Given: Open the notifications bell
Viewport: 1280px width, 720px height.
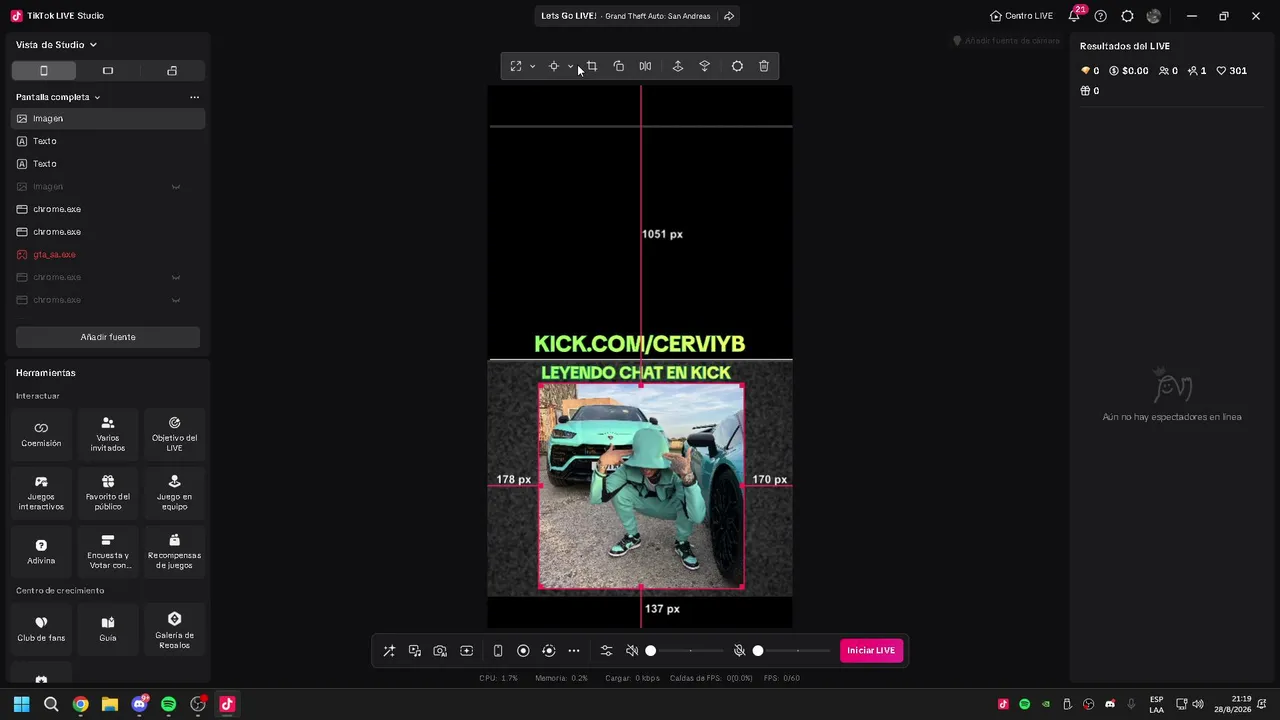Looking at the screenshot, I should (1074, 16).
